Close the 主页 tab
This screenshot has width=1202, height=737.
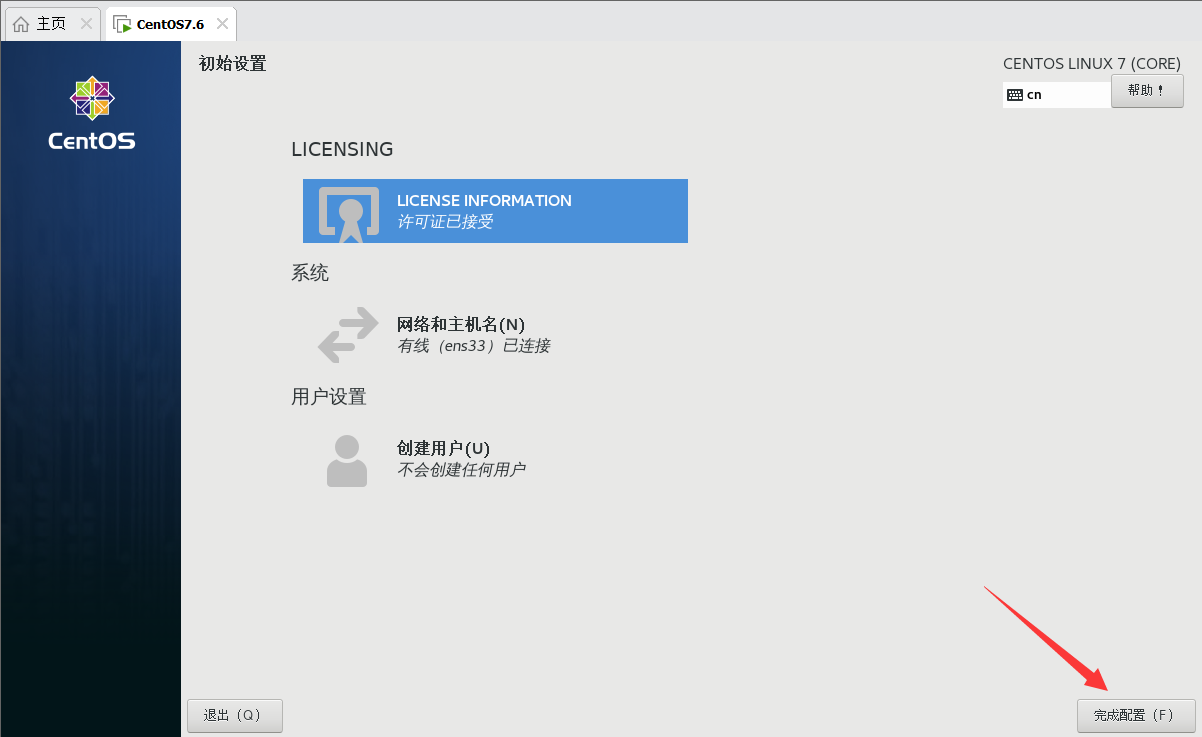click(x=86, y=23)
